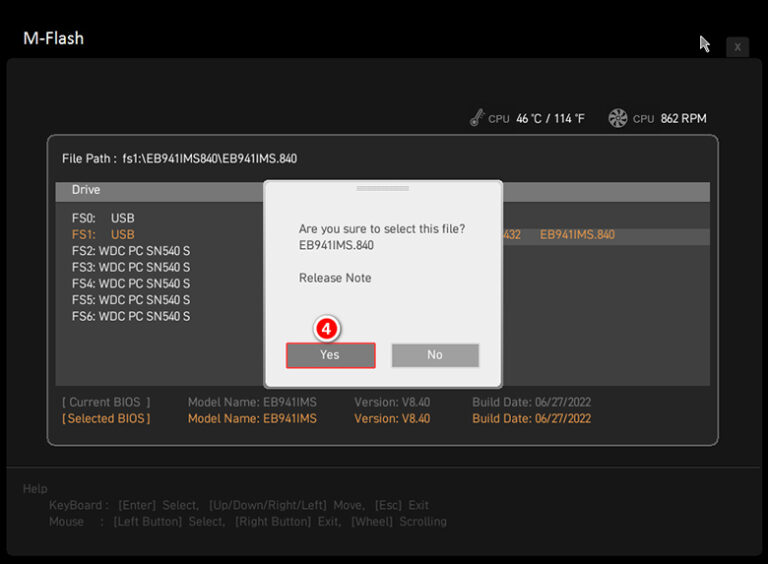This screenshot has height=564, width=768.
Task: Choose the EB941IMS.840 file in list
Action: tap(577, 235)
